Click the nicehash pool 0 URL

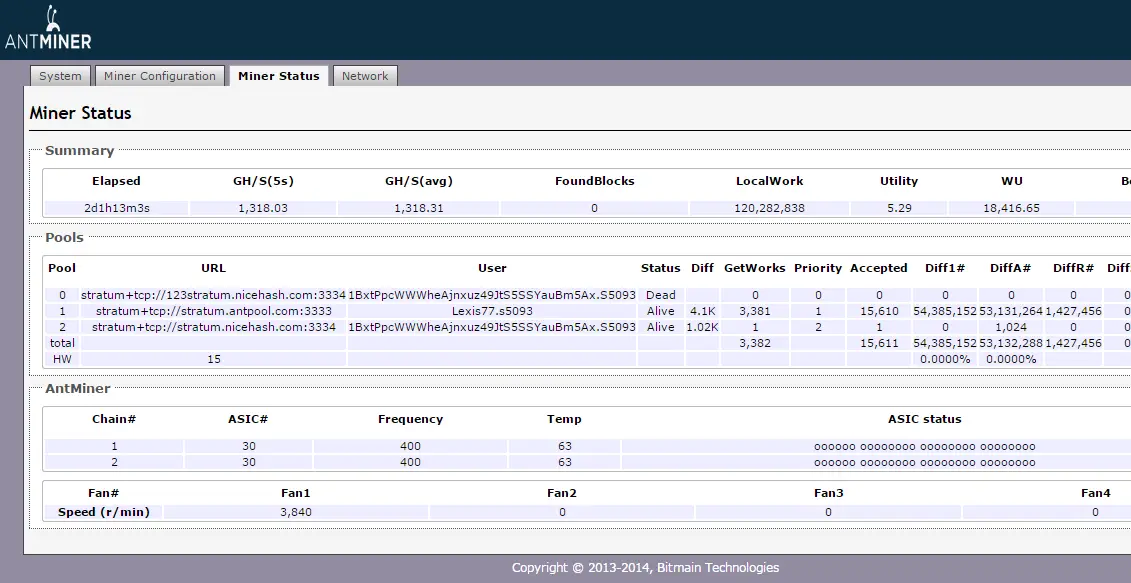pyautogui.click(x=213, y=295)
